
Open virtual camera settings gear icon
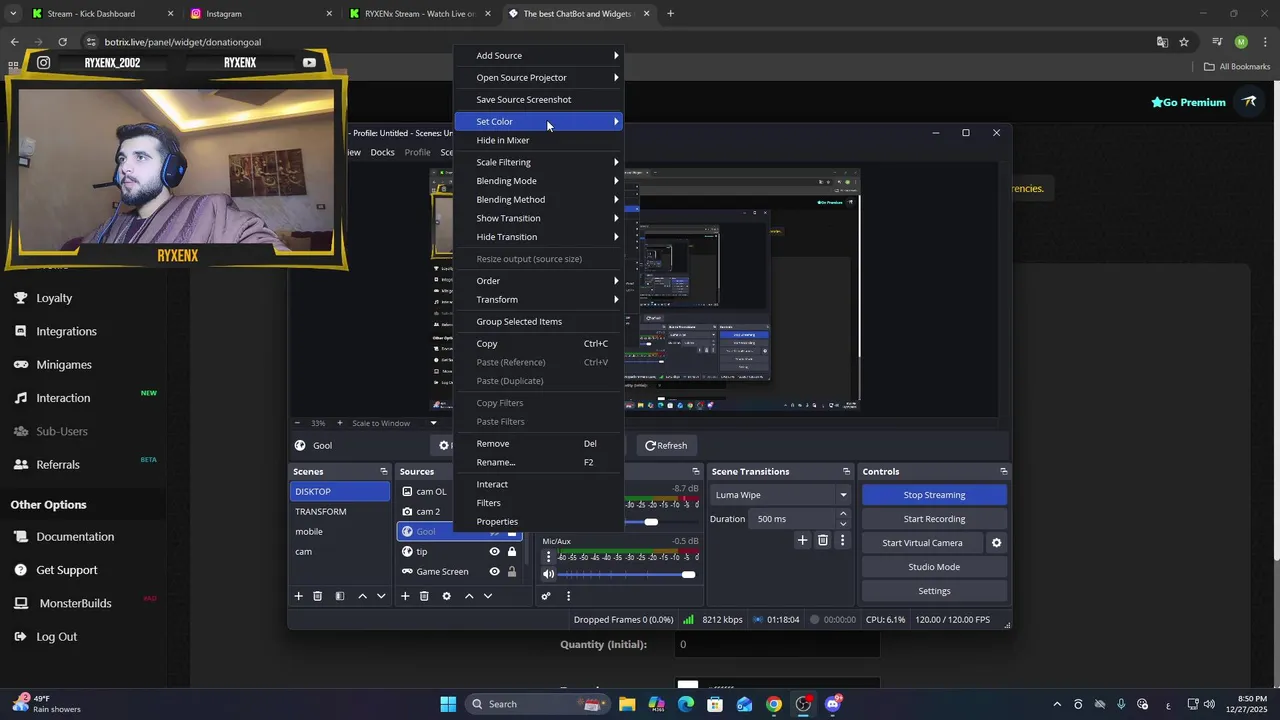click(996, 543)
